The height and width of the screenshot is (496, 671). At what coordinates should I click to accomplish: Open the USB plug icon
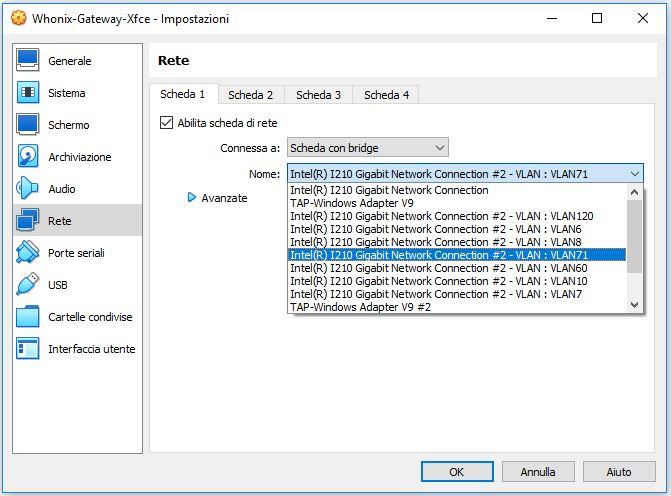coord(28,284)
